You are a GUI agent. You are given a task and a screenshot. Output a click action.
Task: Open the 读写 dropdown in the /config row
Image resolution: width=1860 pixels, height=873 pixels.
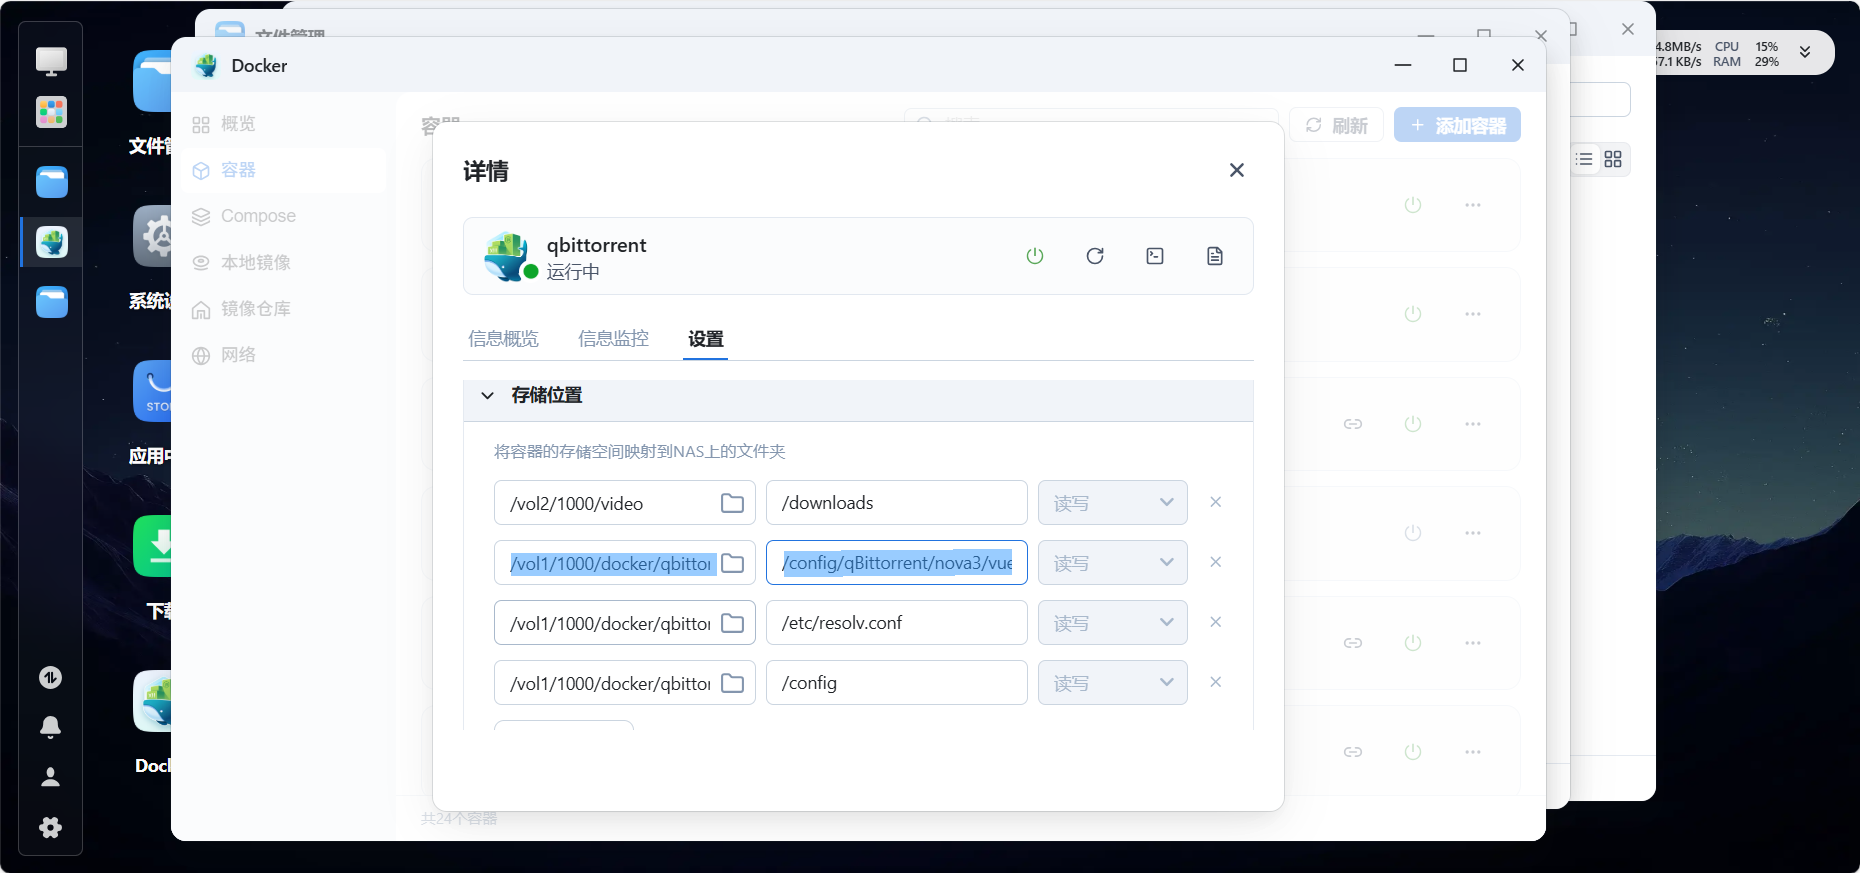click(1112, 683)
